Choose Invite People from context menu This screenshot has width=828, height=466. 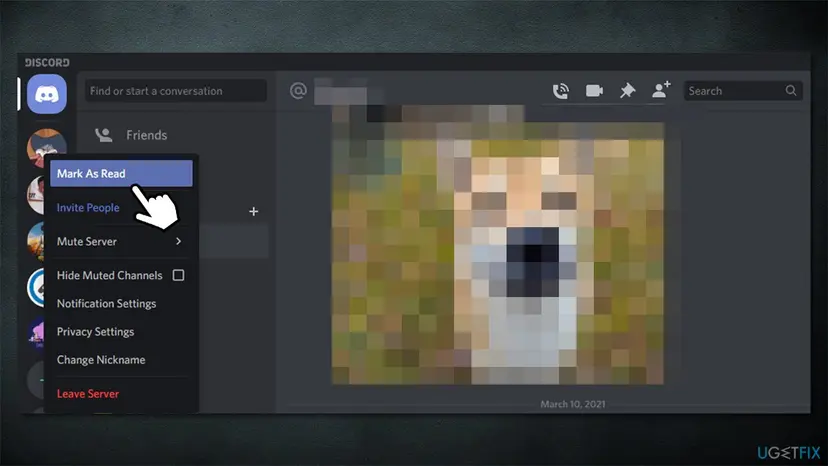pyautogui.click(x=88, y=208)
